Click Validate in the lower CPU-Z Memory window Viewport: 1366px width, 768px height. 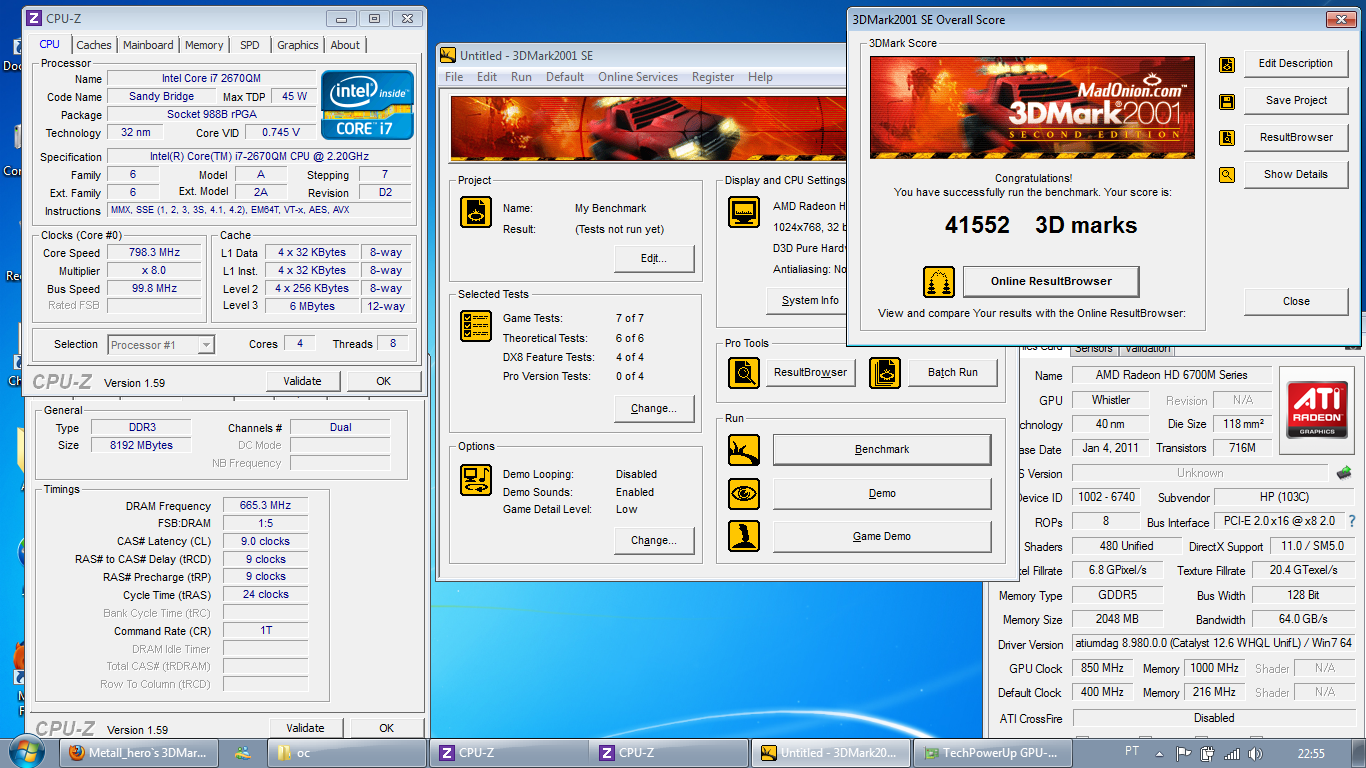click(x=305, y=728)
